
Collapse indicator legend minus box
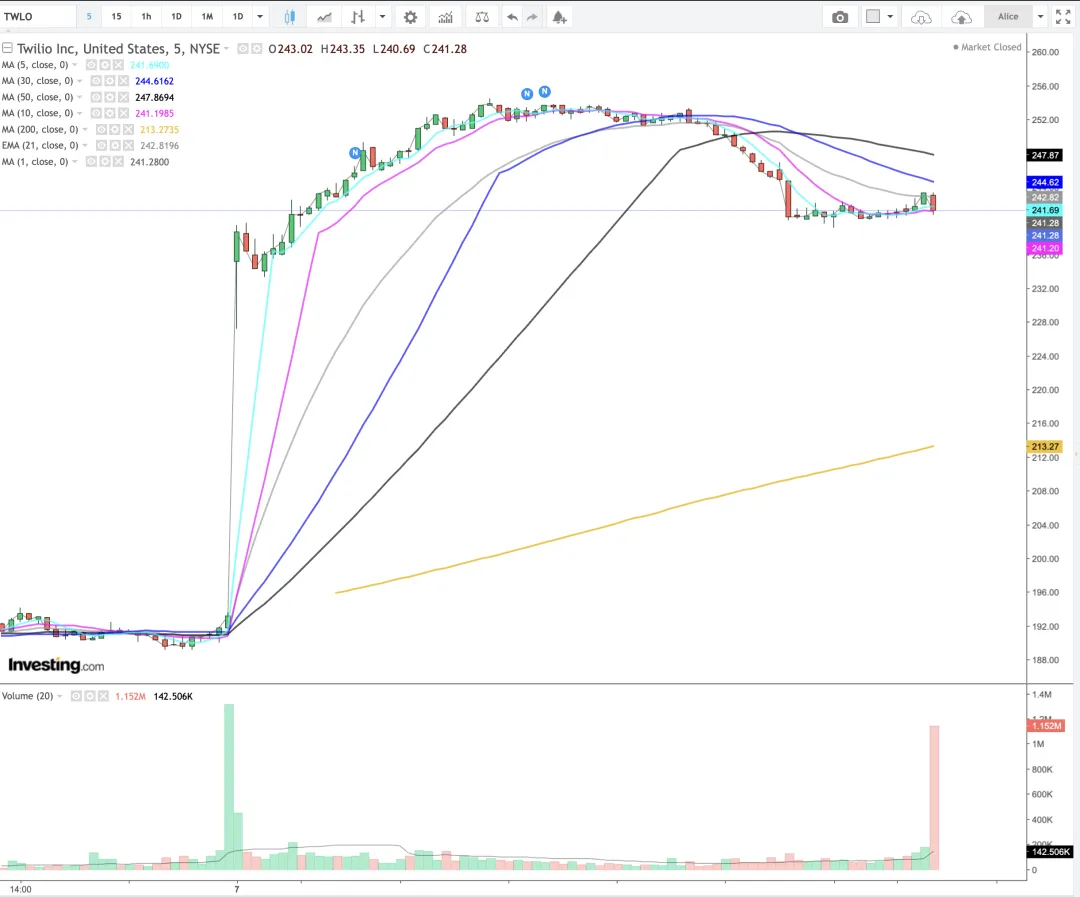click(7, 48)
